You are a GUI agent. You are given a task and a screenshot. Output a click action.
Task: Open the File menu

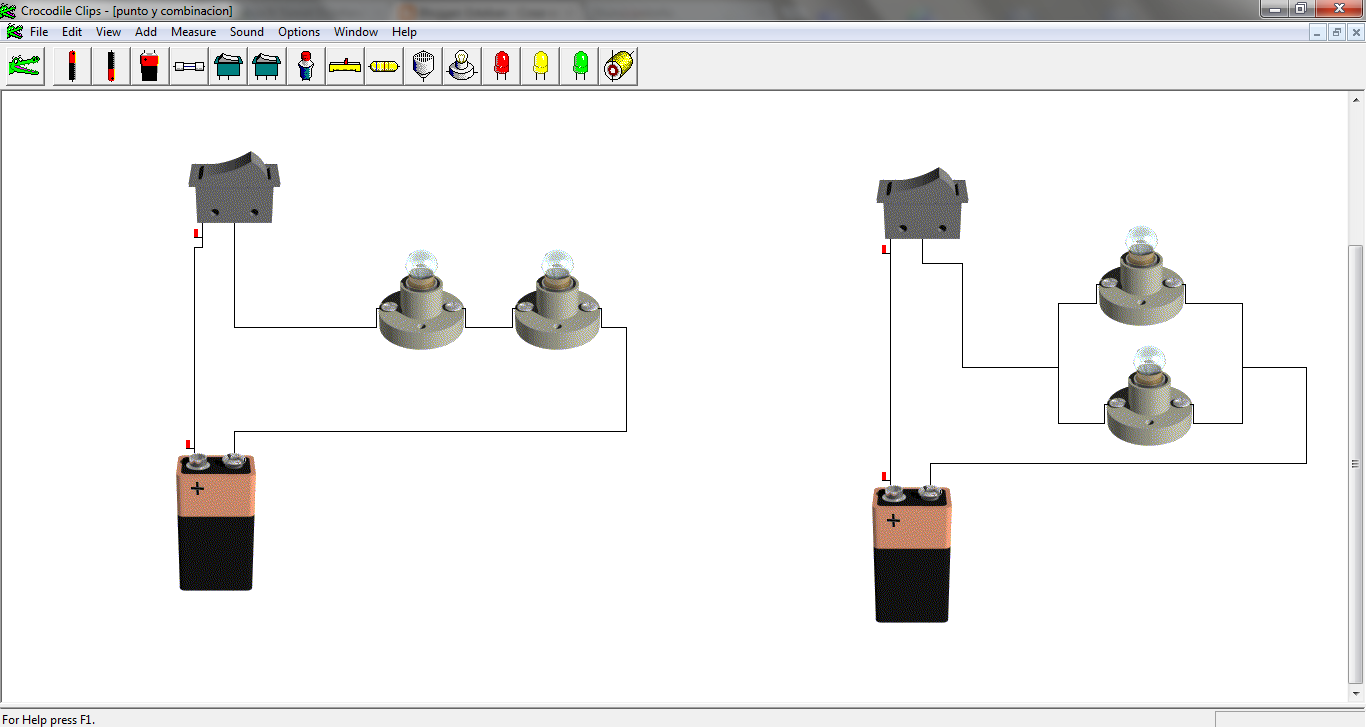point(39,32)
